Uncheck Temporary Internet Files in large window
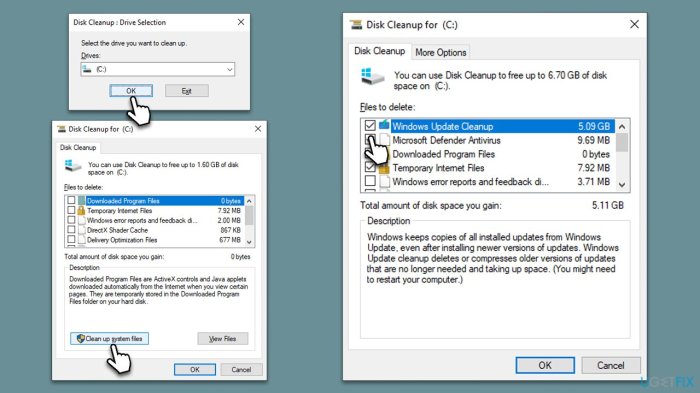Screen dimensions: 700x393 (370, 167)
